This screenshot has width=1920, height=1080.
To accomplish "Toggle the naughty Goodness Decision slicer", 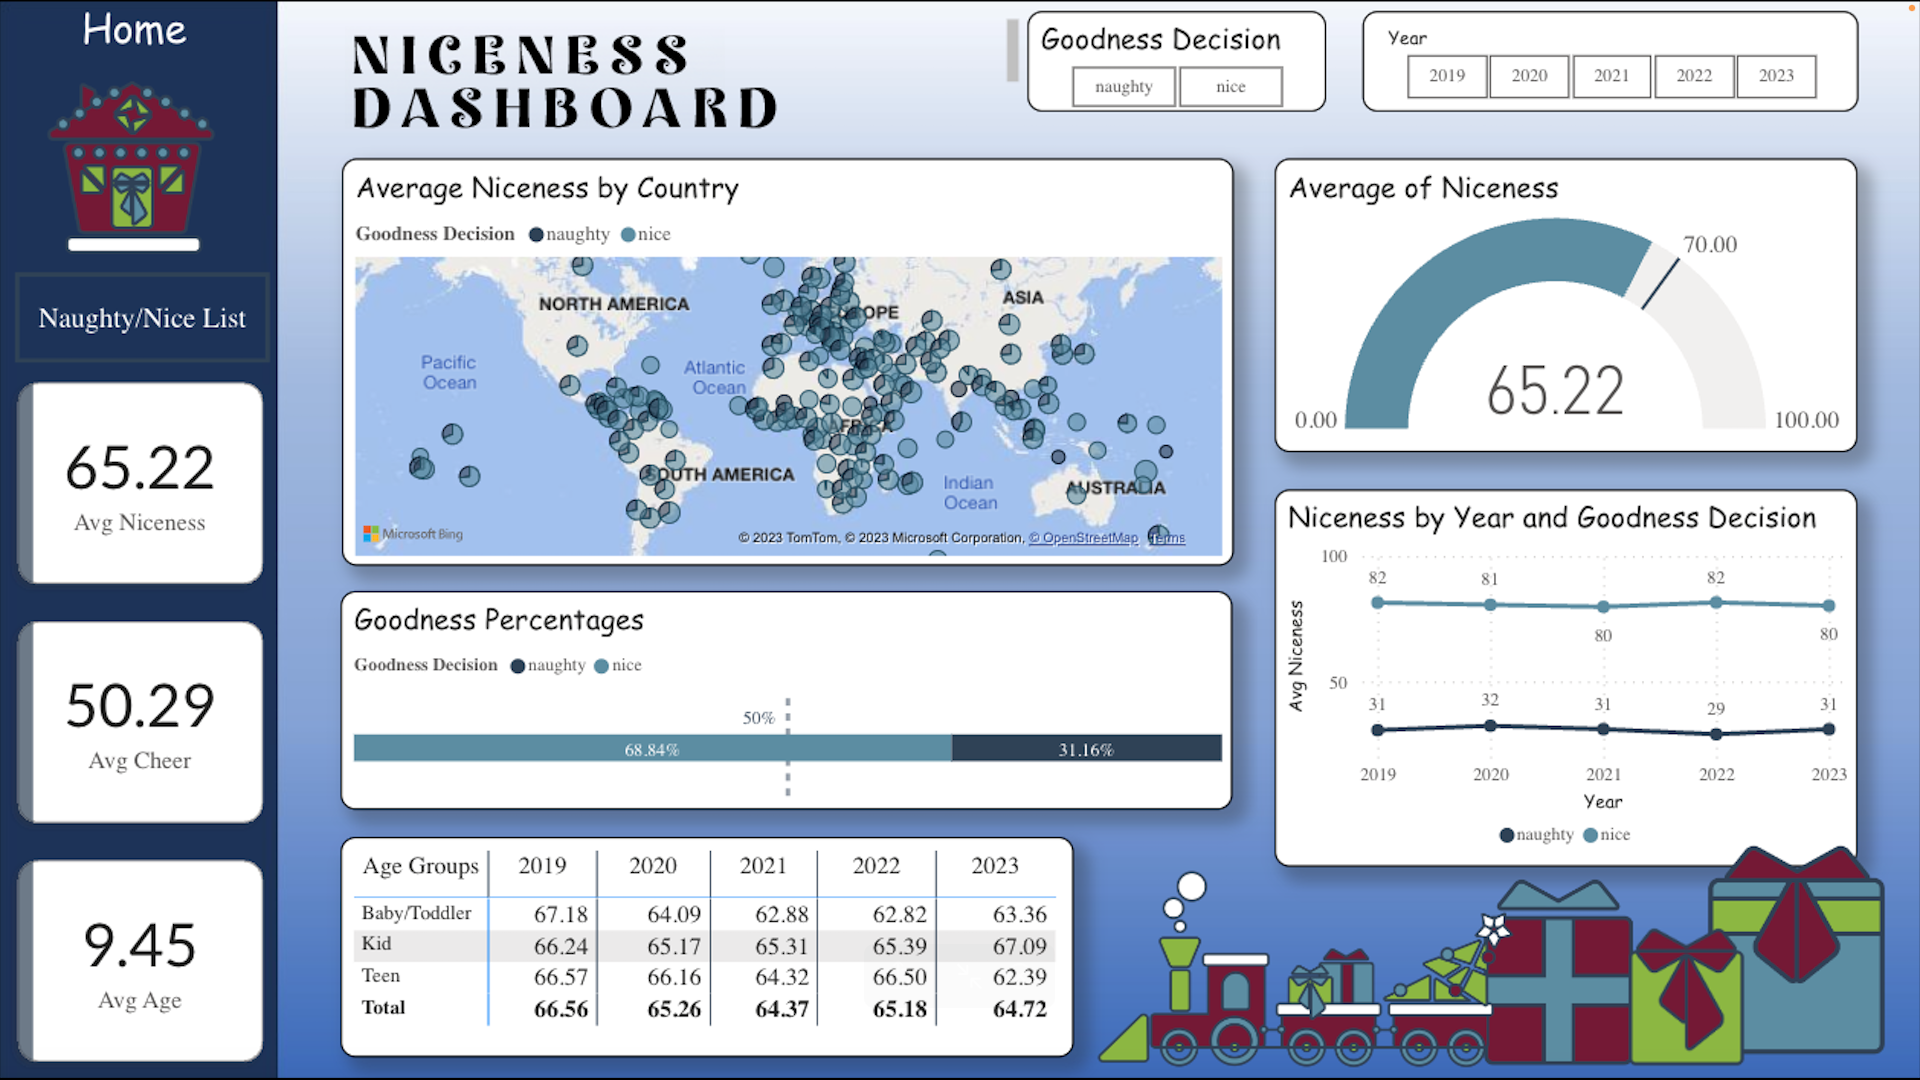I will pos(1123,87).
